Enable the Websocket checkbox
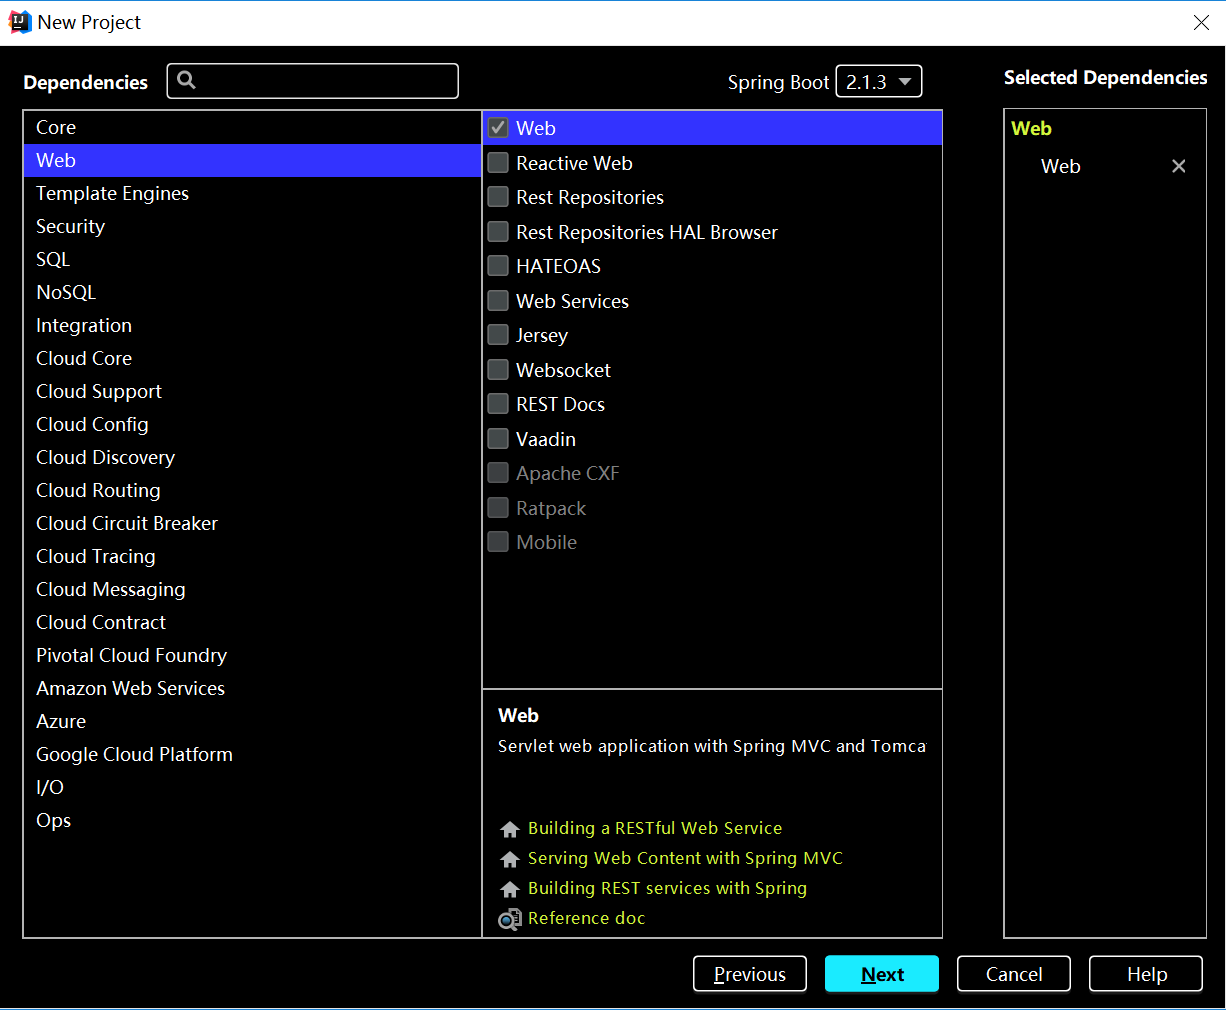Viewport: 1226px width, 1010px height. click(498, 370)
